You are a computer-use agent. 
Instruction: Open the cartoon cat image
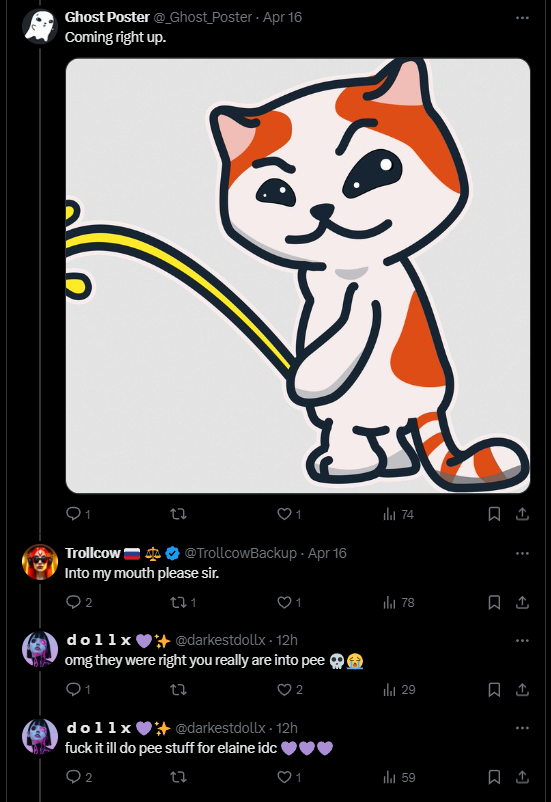(x=298, y=276)
